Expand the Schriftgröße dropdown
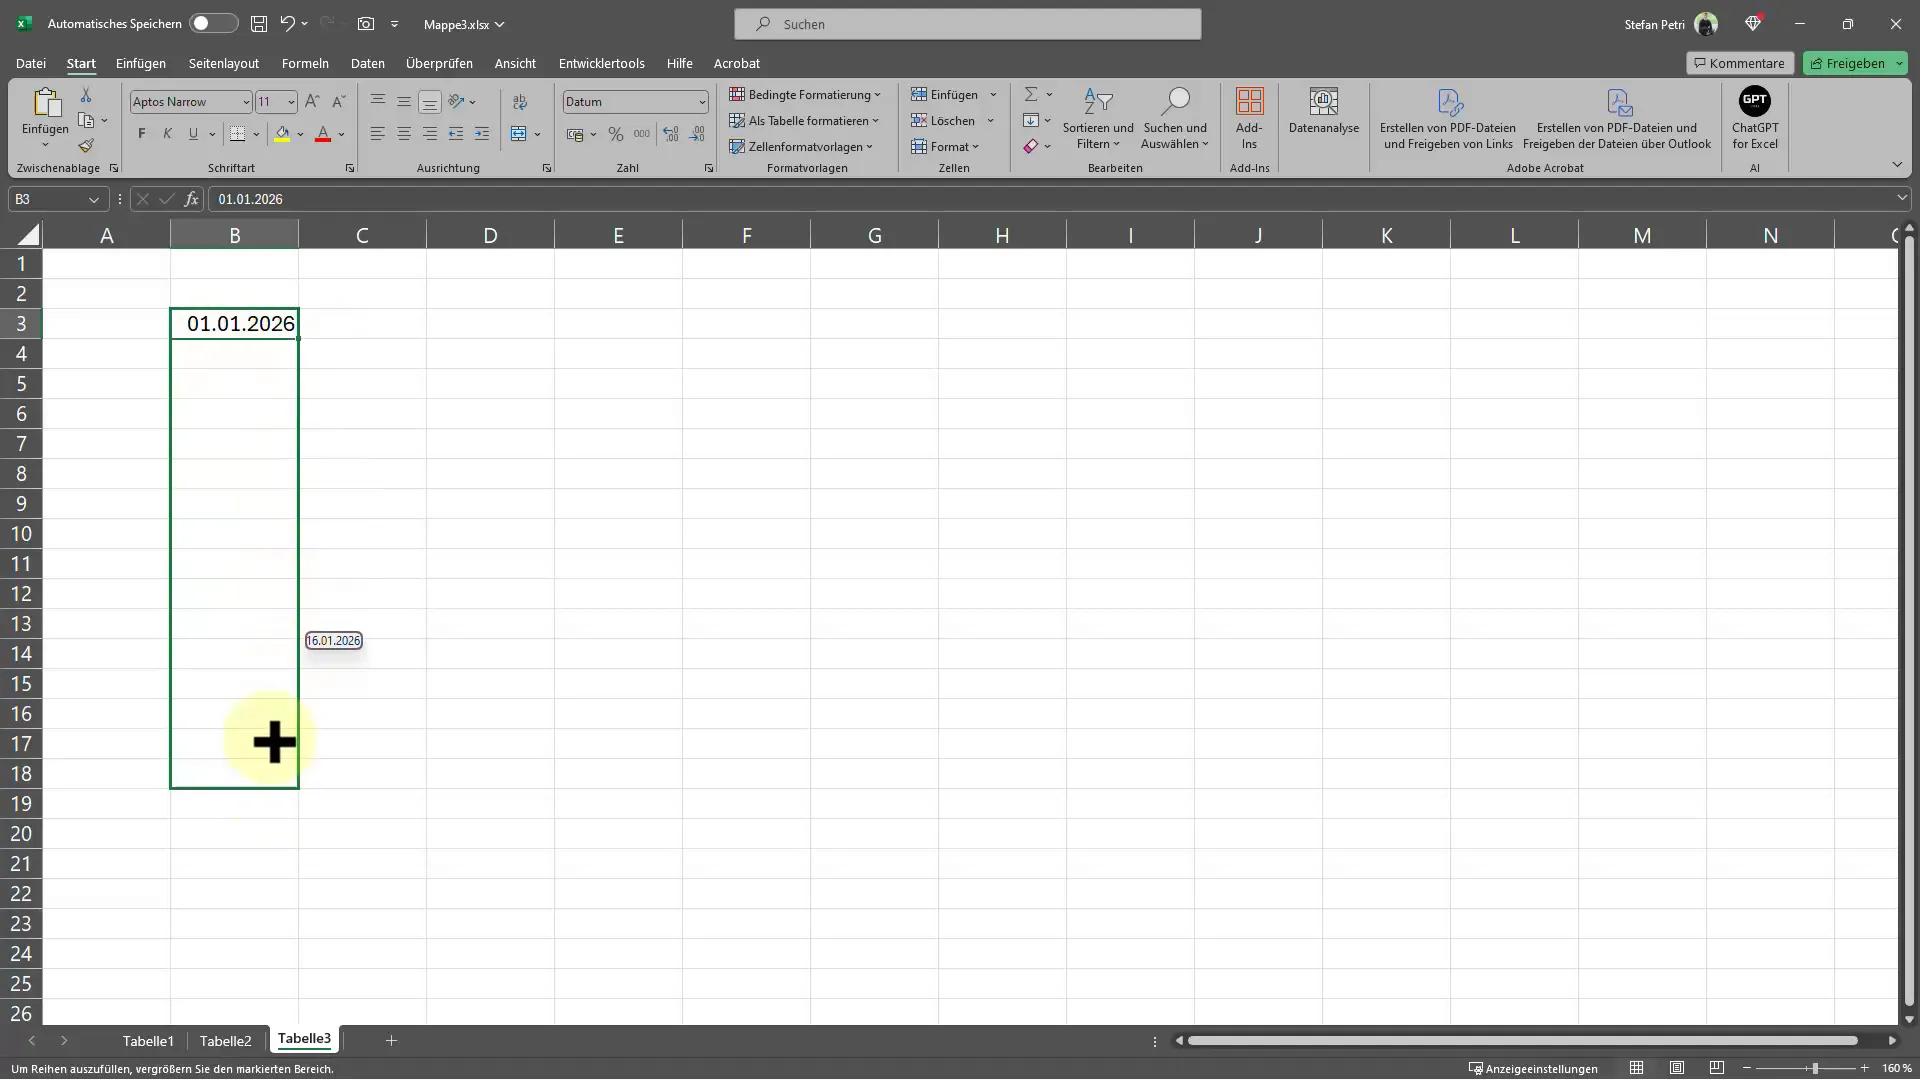Image resolution: width=1920 pixels, height=1080 pixels. point(290,102)
